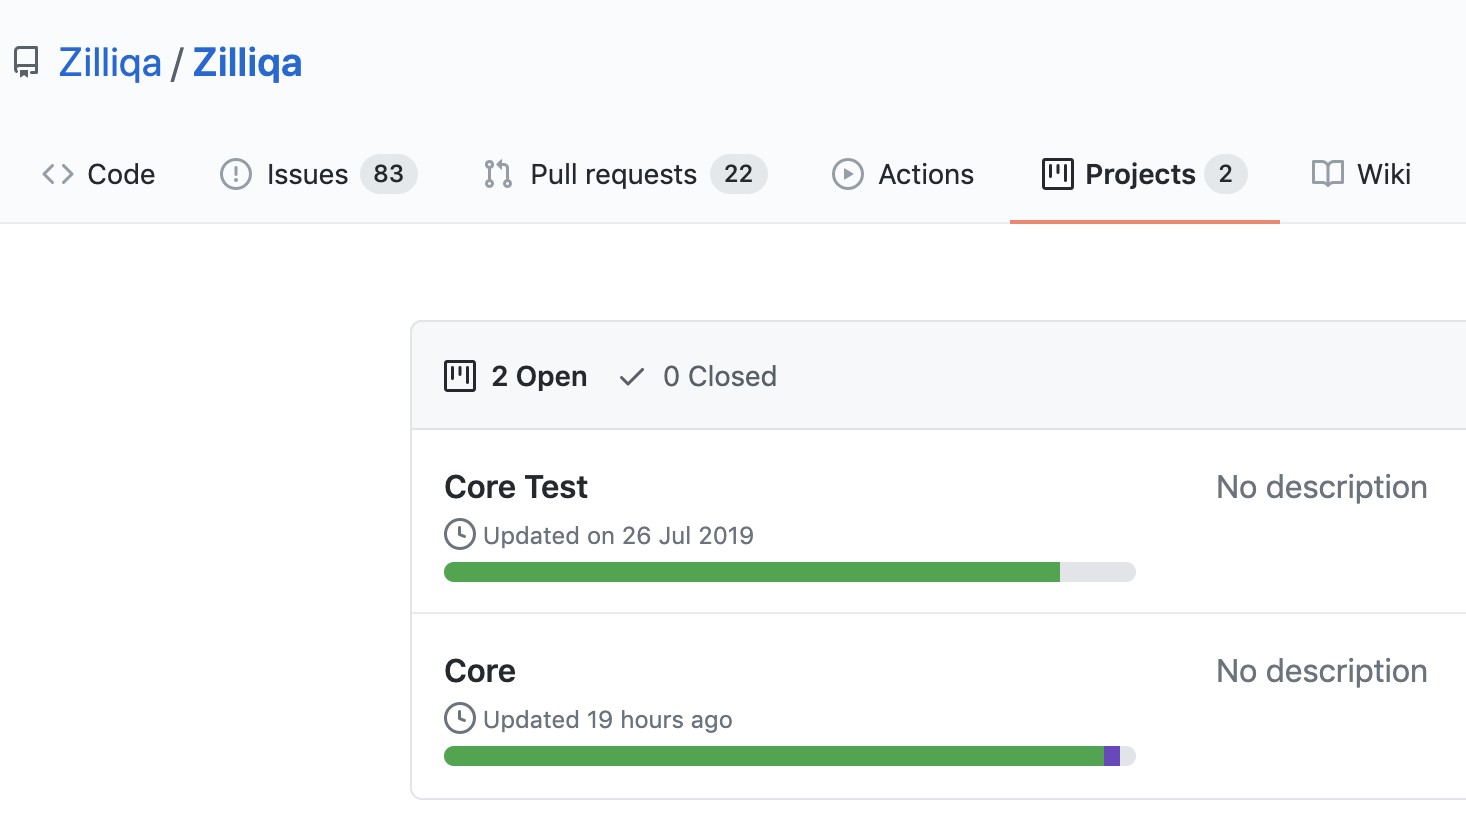Screen dimensions: 1466x826
Task: Open the Zilliqa owner link
Action: tap(110, 62)
